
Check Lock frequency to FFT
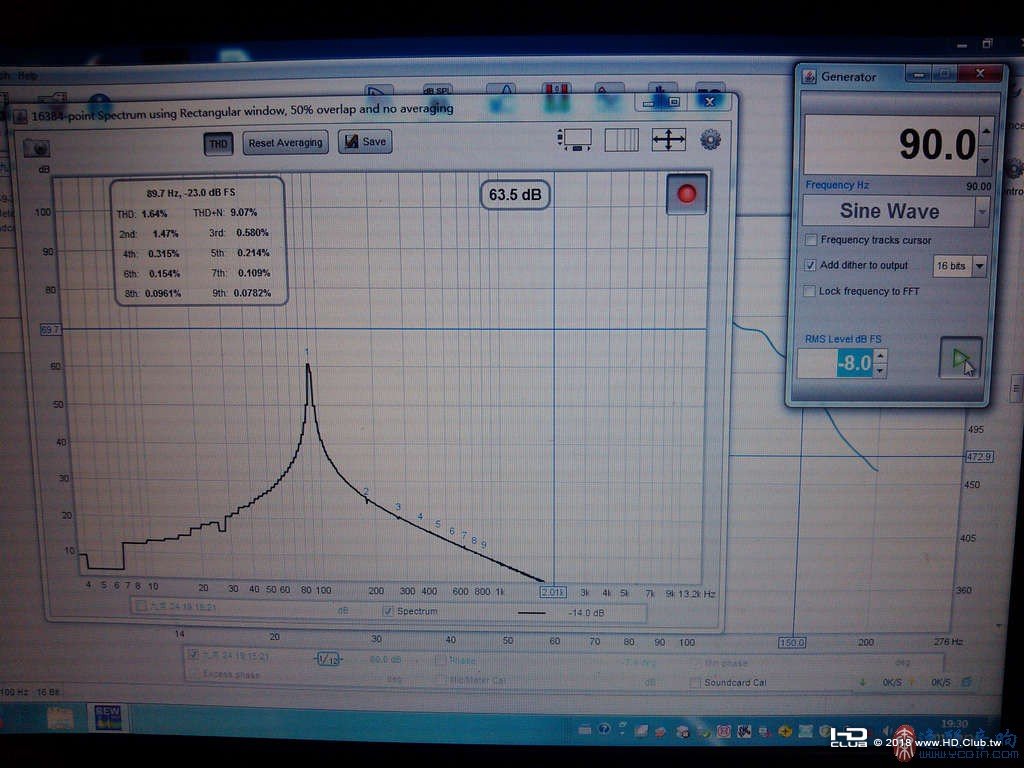point(809,291)
